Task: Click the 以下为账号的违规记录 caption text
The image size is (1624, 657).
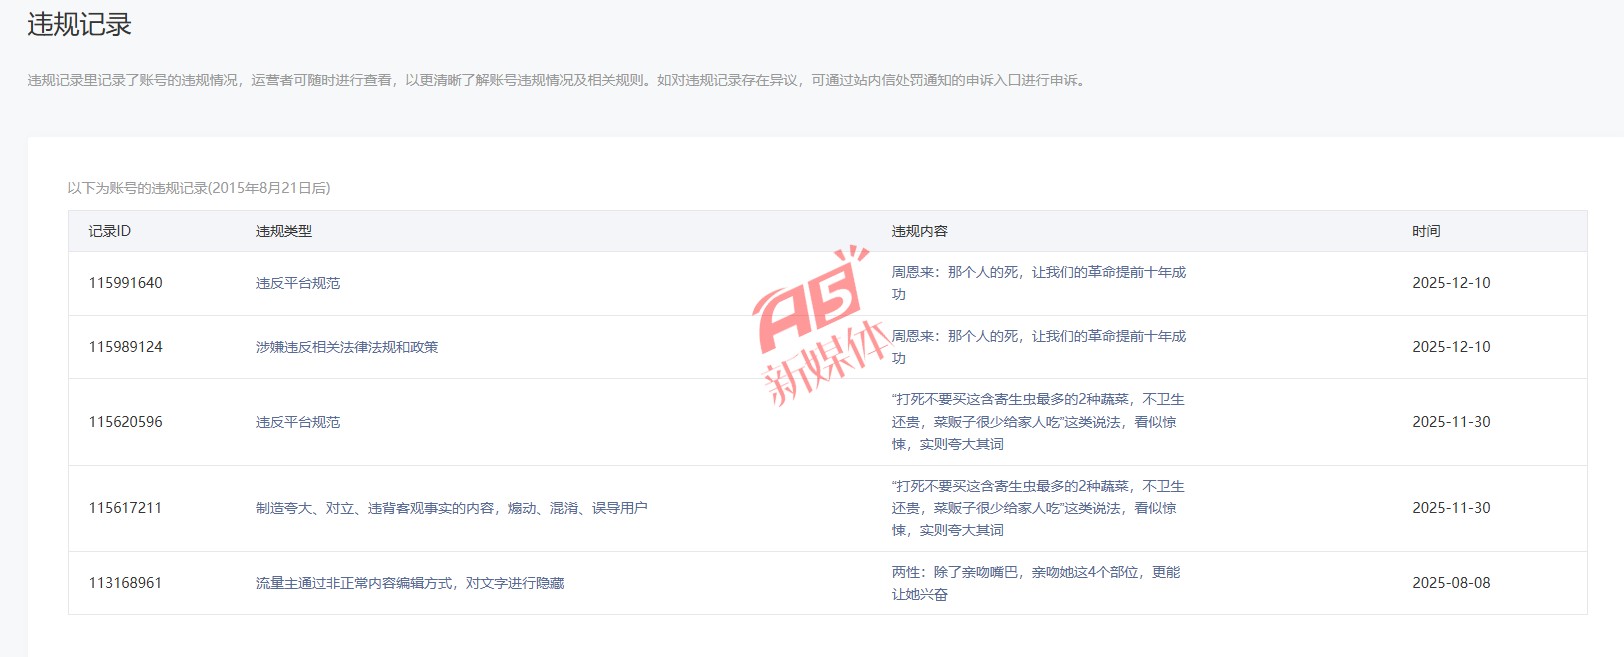Action: point(198,188)
